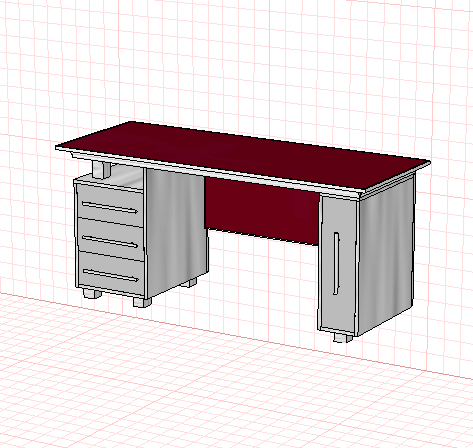Select the vertical handle on the cabinet door
This screenshot has width=473, height=448.
coord(336,263)
